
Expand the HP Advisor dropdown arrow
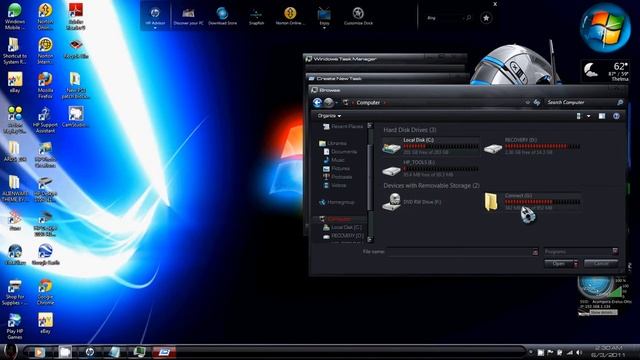[x=155, y=28]
